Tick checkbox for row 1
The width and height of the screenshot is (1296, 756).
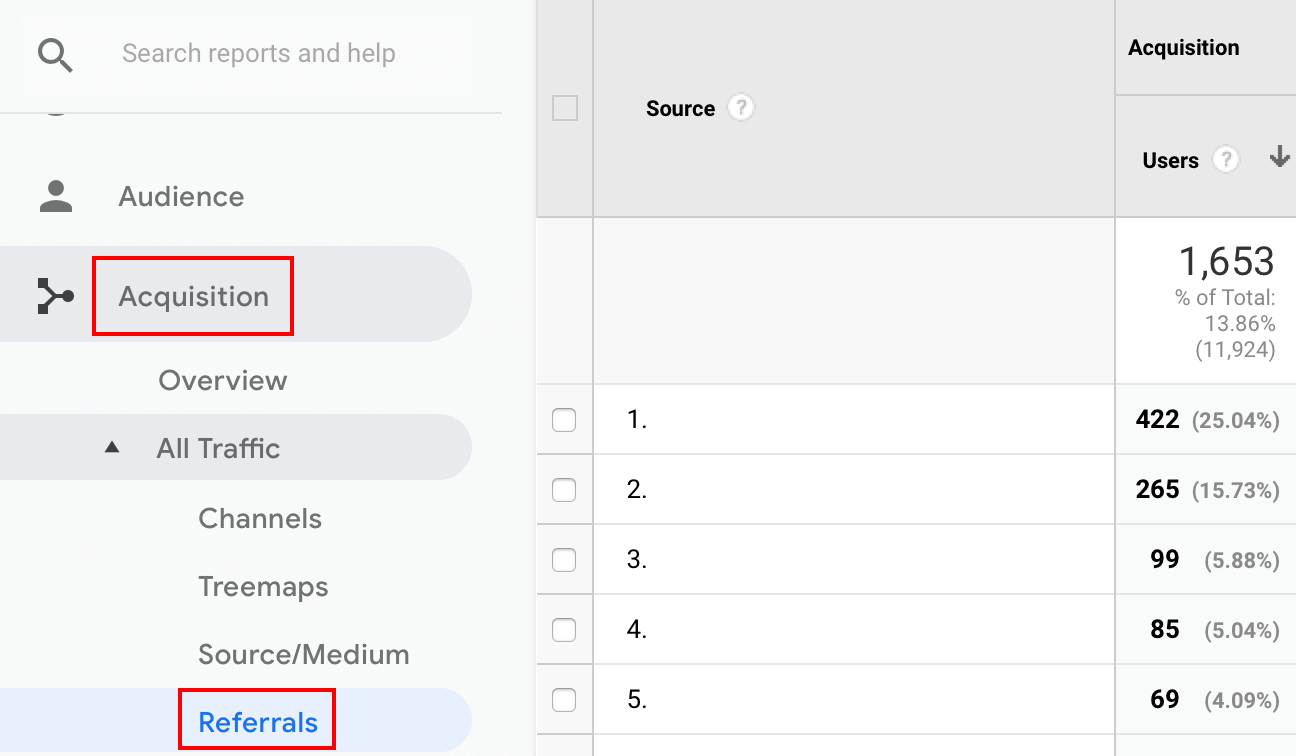click(x=564, y=420)
